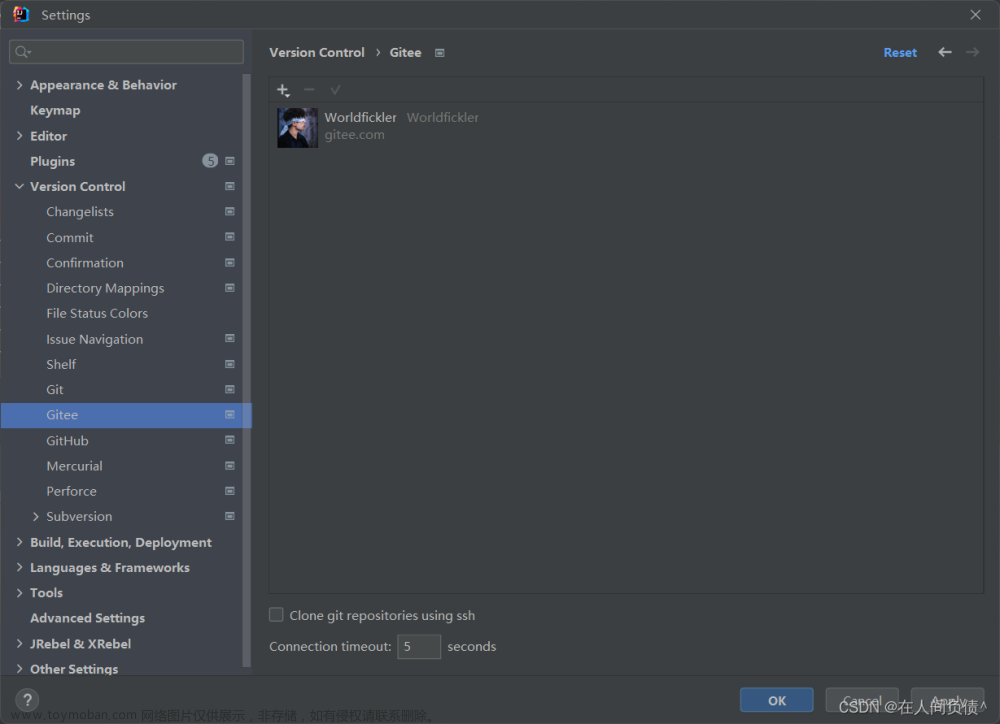The image size is (1000, 724).
Task: Click the project-level icon in Plugins row
Action: click(230, 161)
